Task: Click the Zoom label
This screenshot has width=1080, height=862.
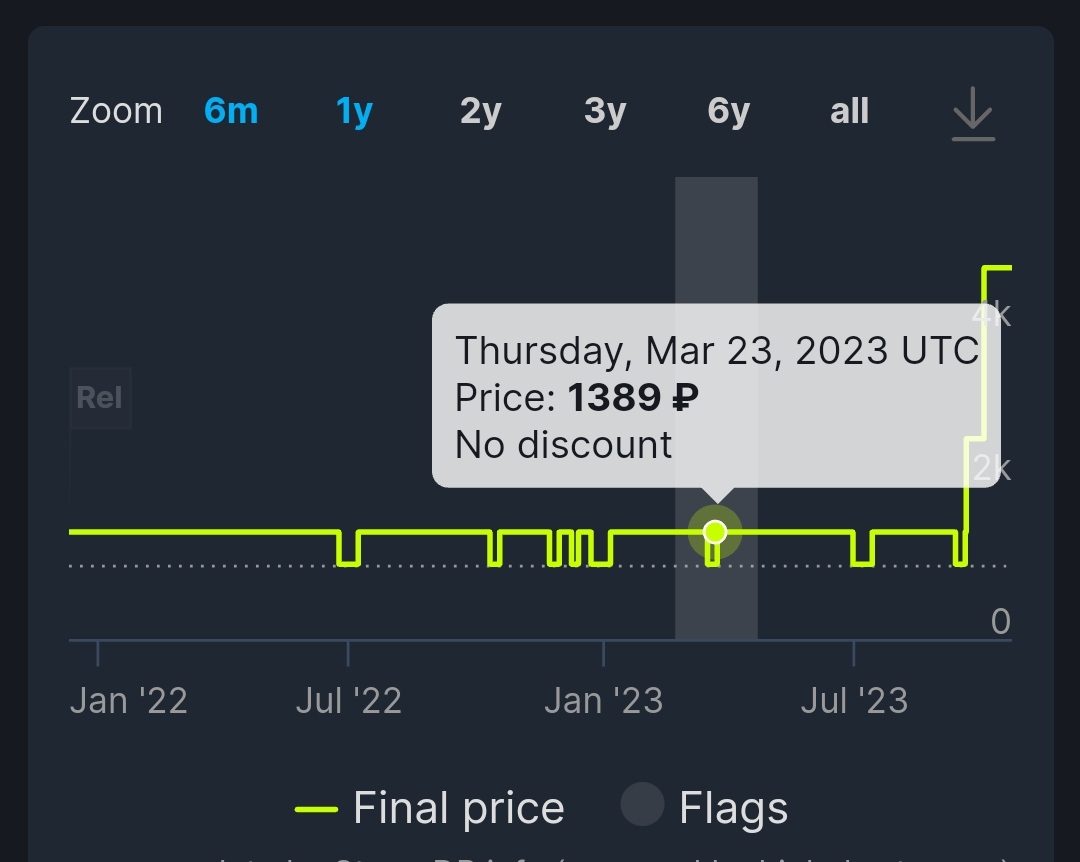Action: [116, 111]
